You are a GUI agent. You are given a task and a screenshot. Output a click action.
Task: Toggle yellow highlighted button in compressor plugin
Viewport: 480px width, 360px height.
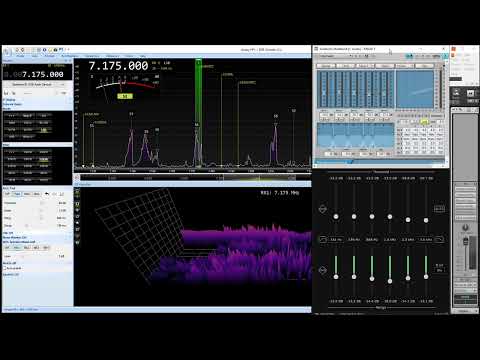click(424, 121)
